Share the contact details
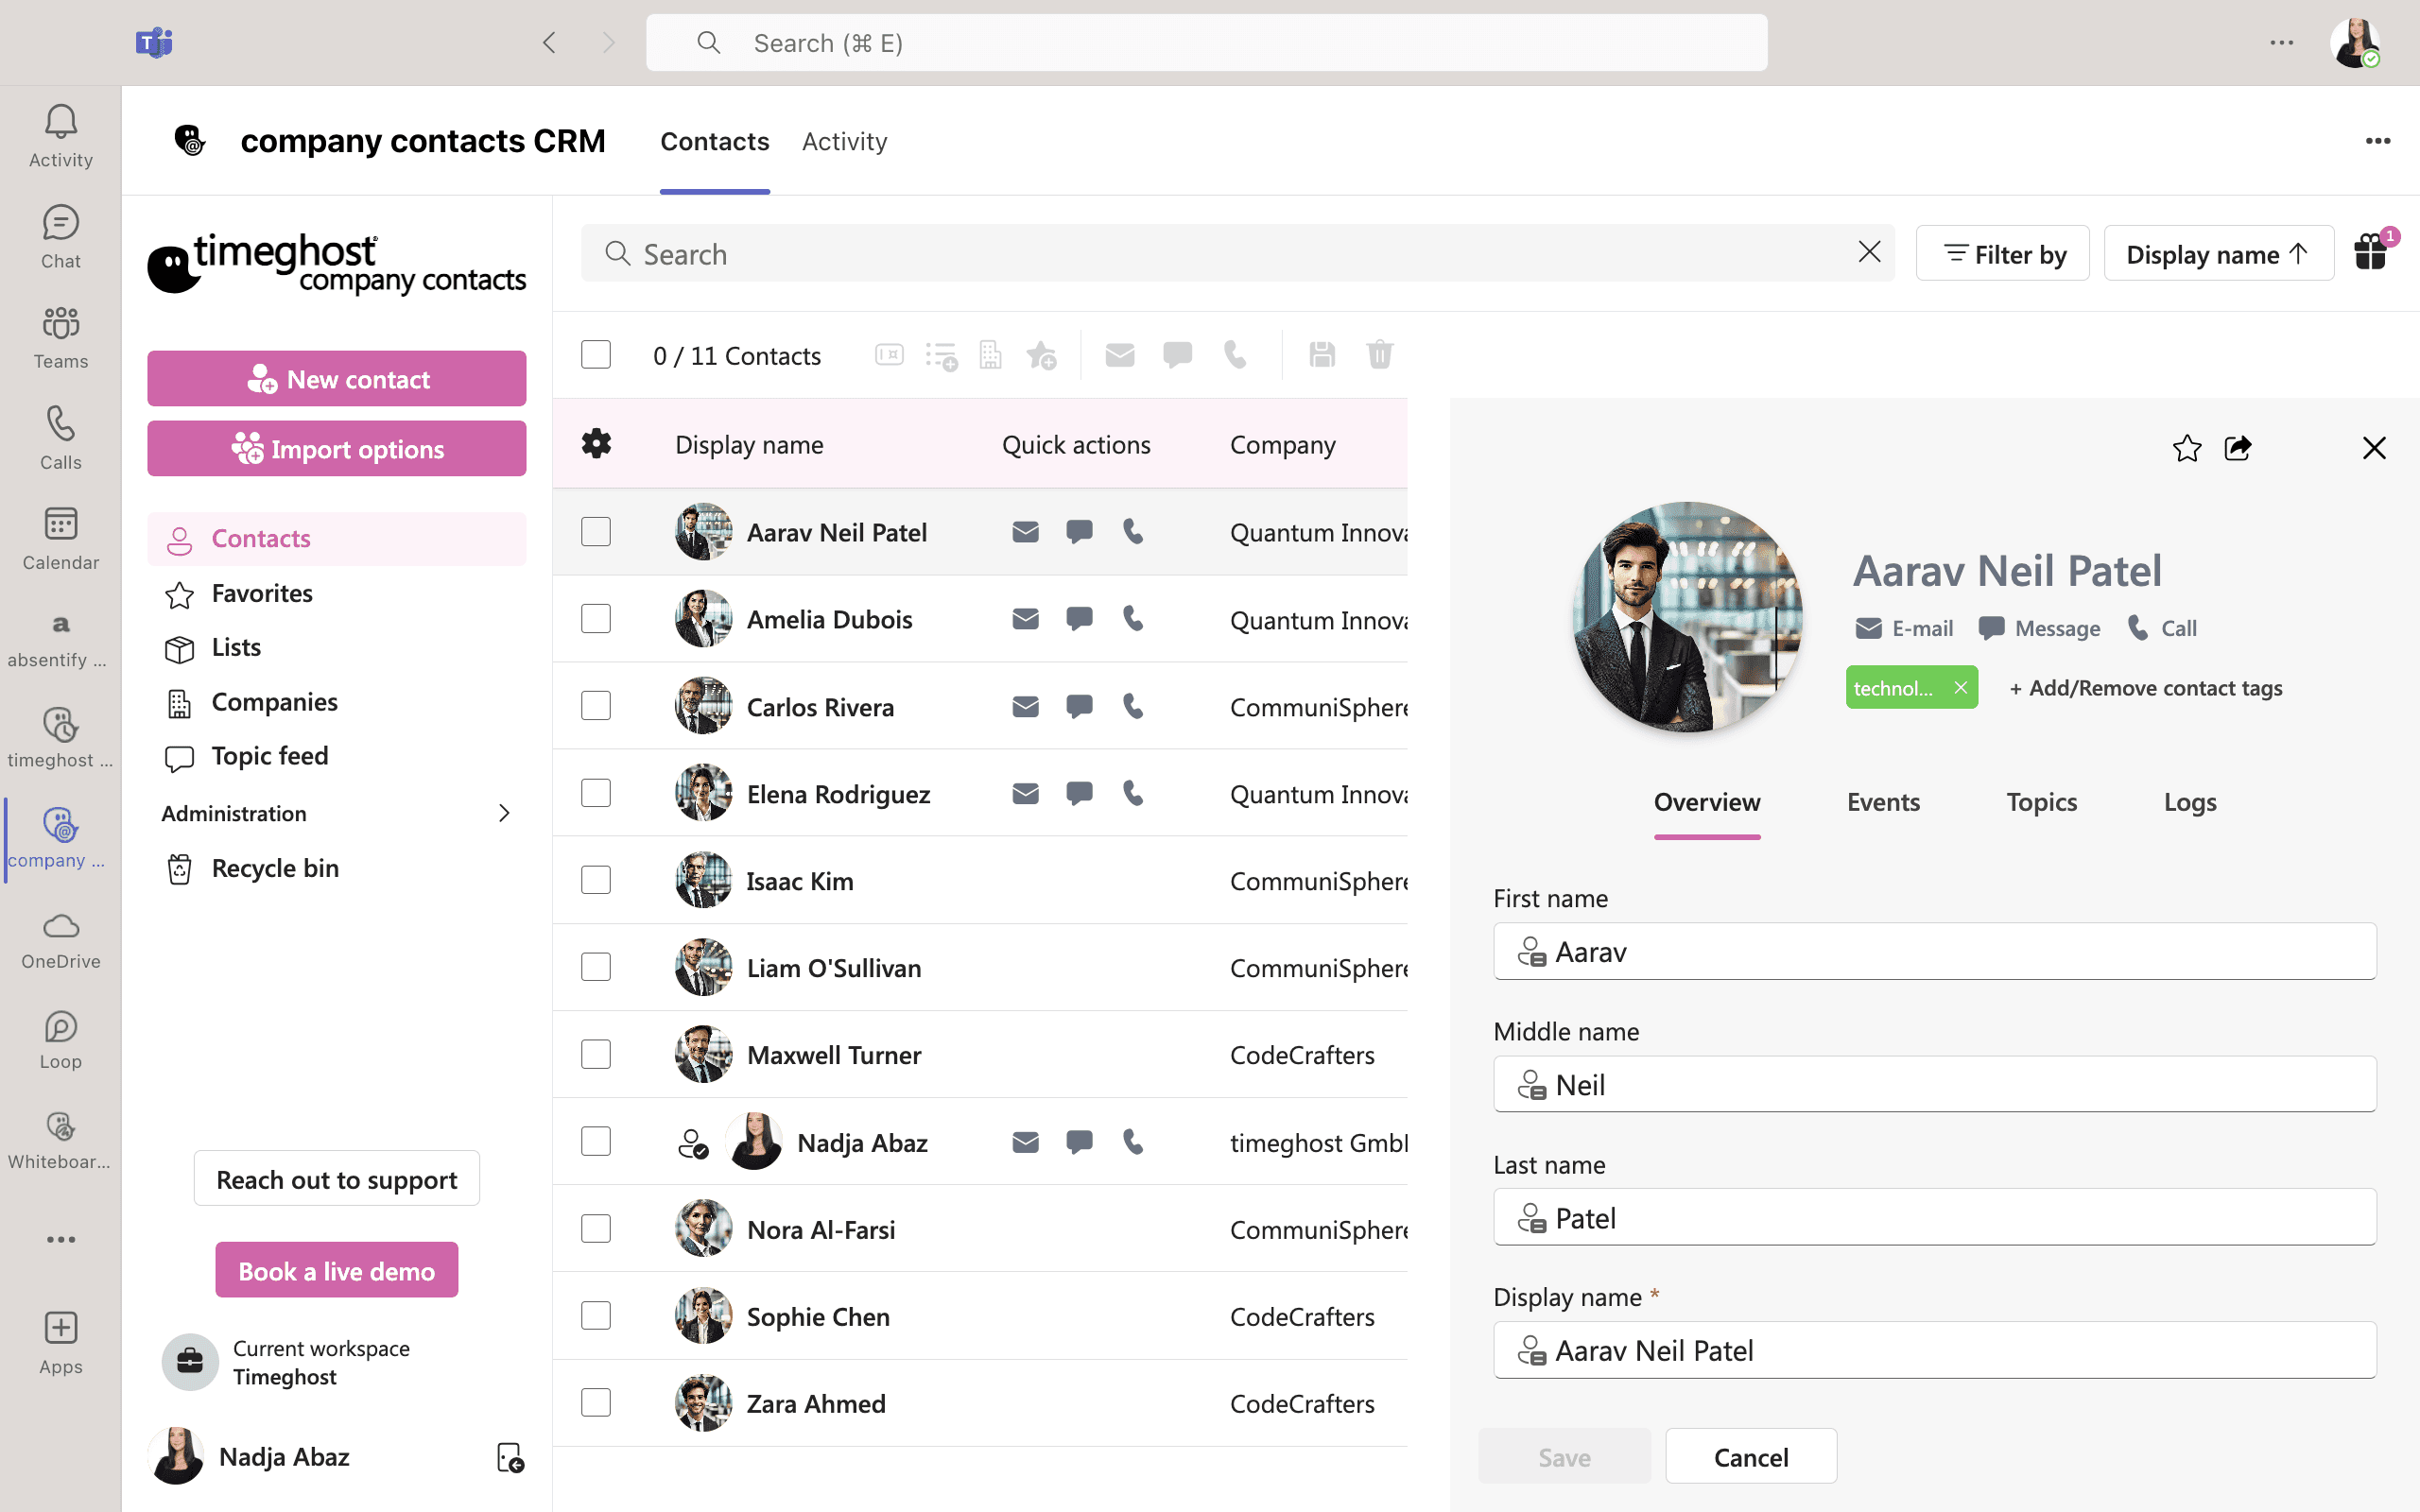The image size is (2420, 1512). [x=2238, y=448]
